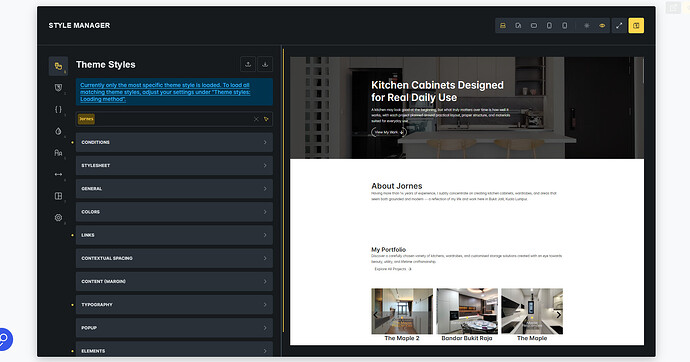This screenshot has height=362, width=690.
Task: Click the About Jornes heading
Action: [396, 186]
